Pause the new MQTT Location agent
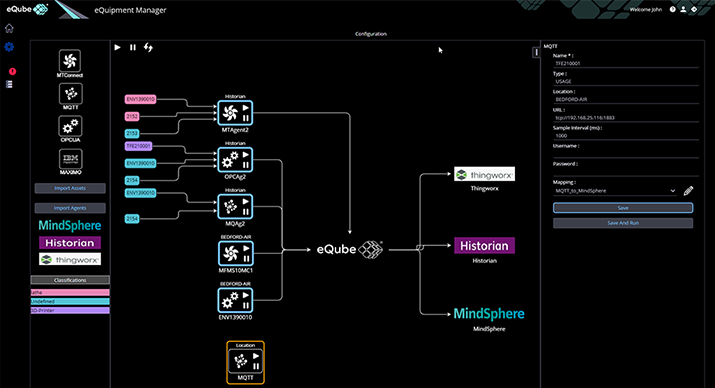This screenshot has height=388, width=715. click(256, 366)
